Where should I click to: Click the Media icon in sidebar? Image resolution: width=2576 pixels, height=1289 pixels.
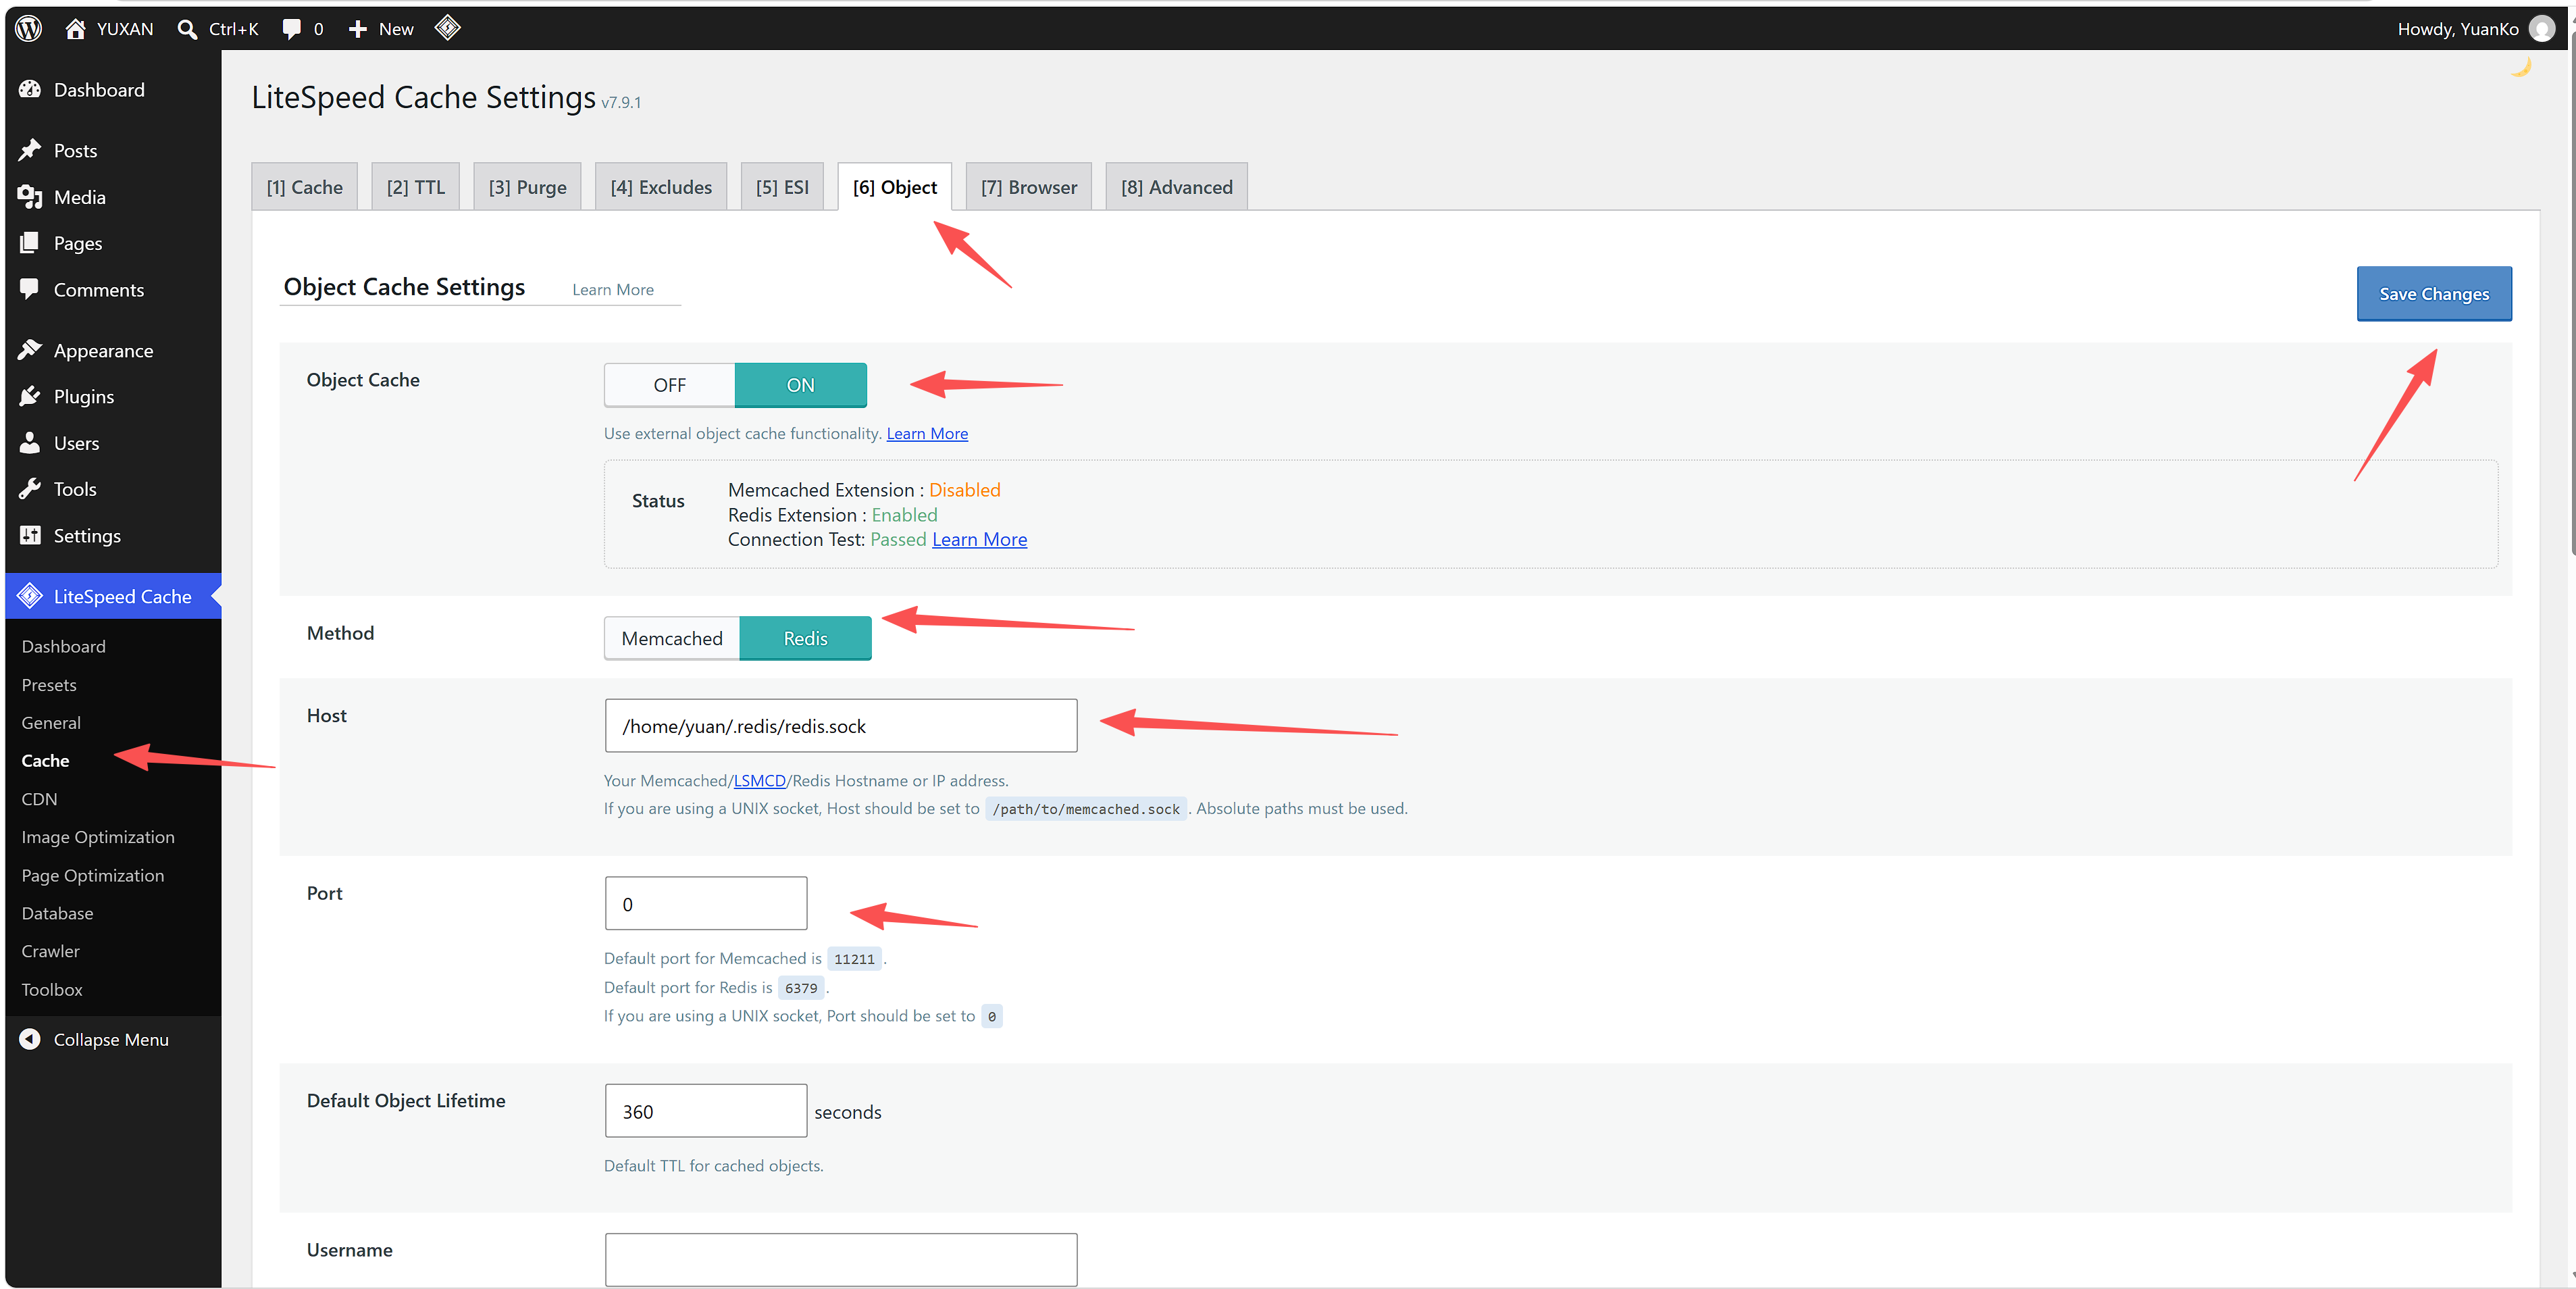[30, 197]
